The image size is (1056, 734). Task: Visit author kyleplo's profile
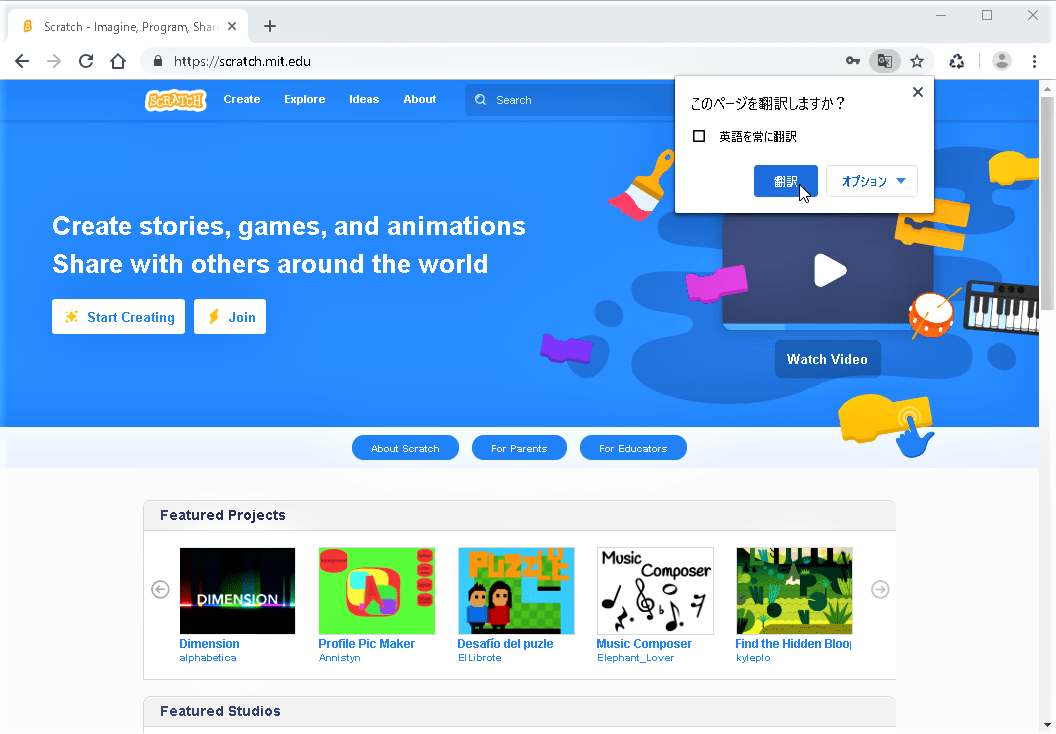753,658
